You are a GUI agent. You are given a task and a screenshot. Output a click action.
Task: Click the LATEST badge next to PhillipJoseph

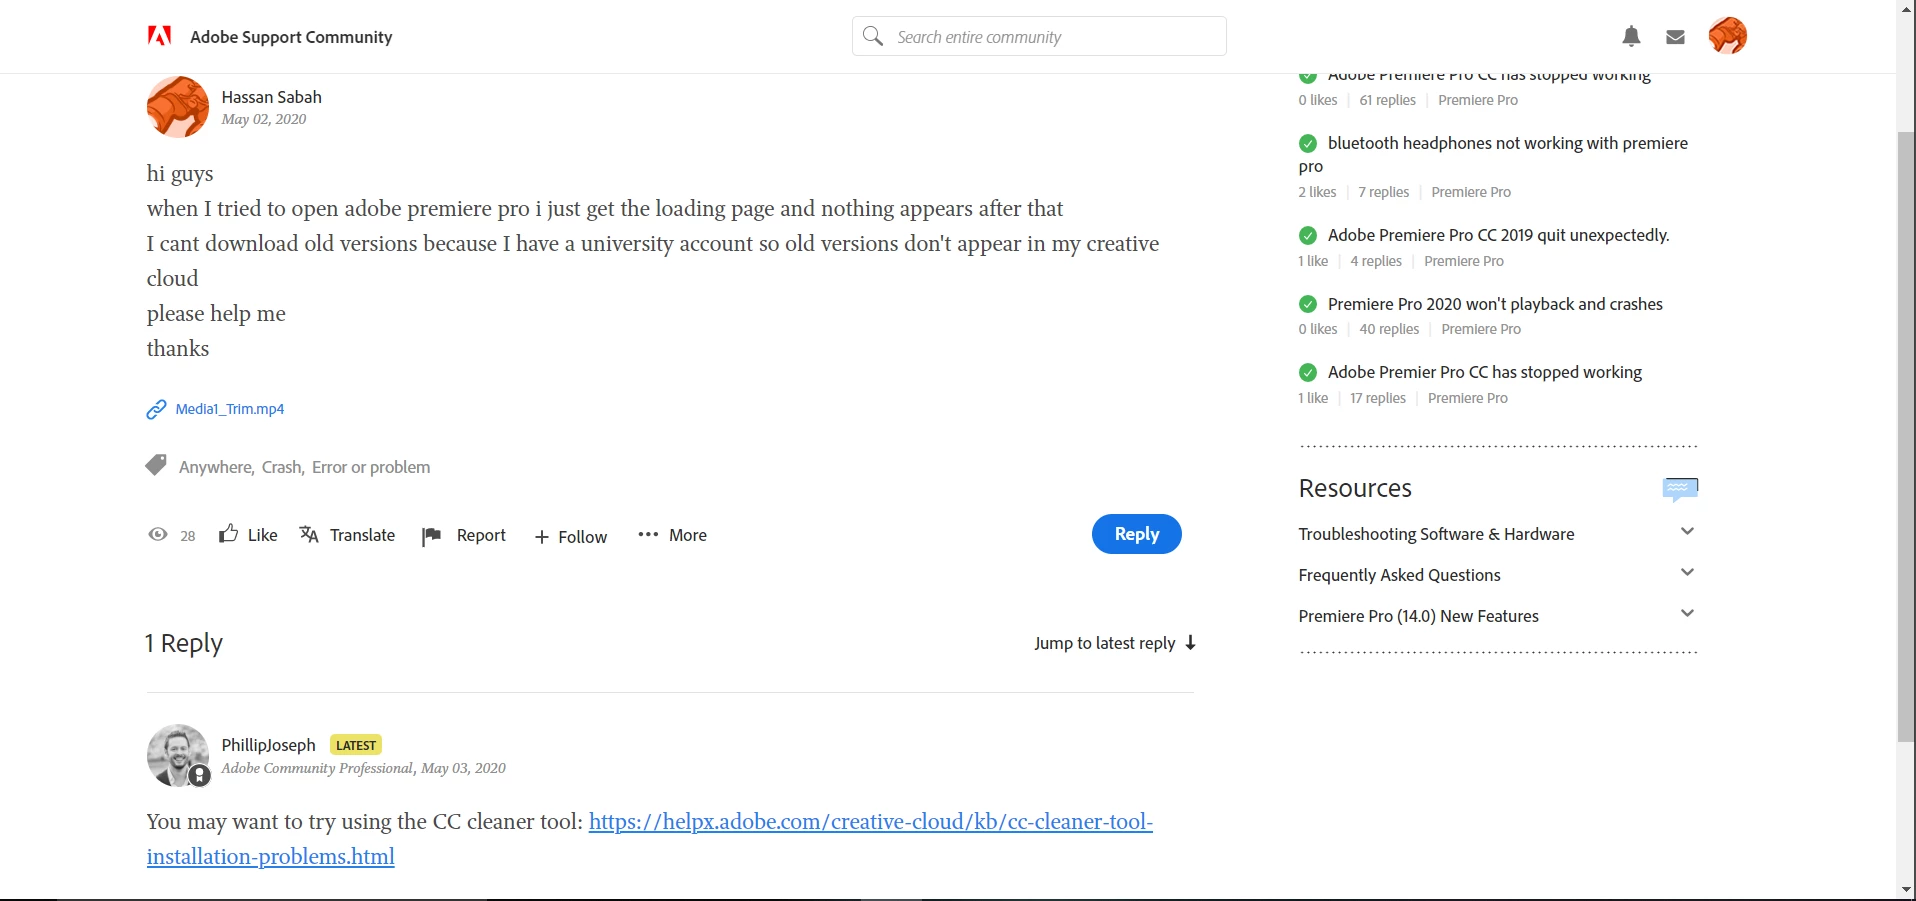pos(356,745)
